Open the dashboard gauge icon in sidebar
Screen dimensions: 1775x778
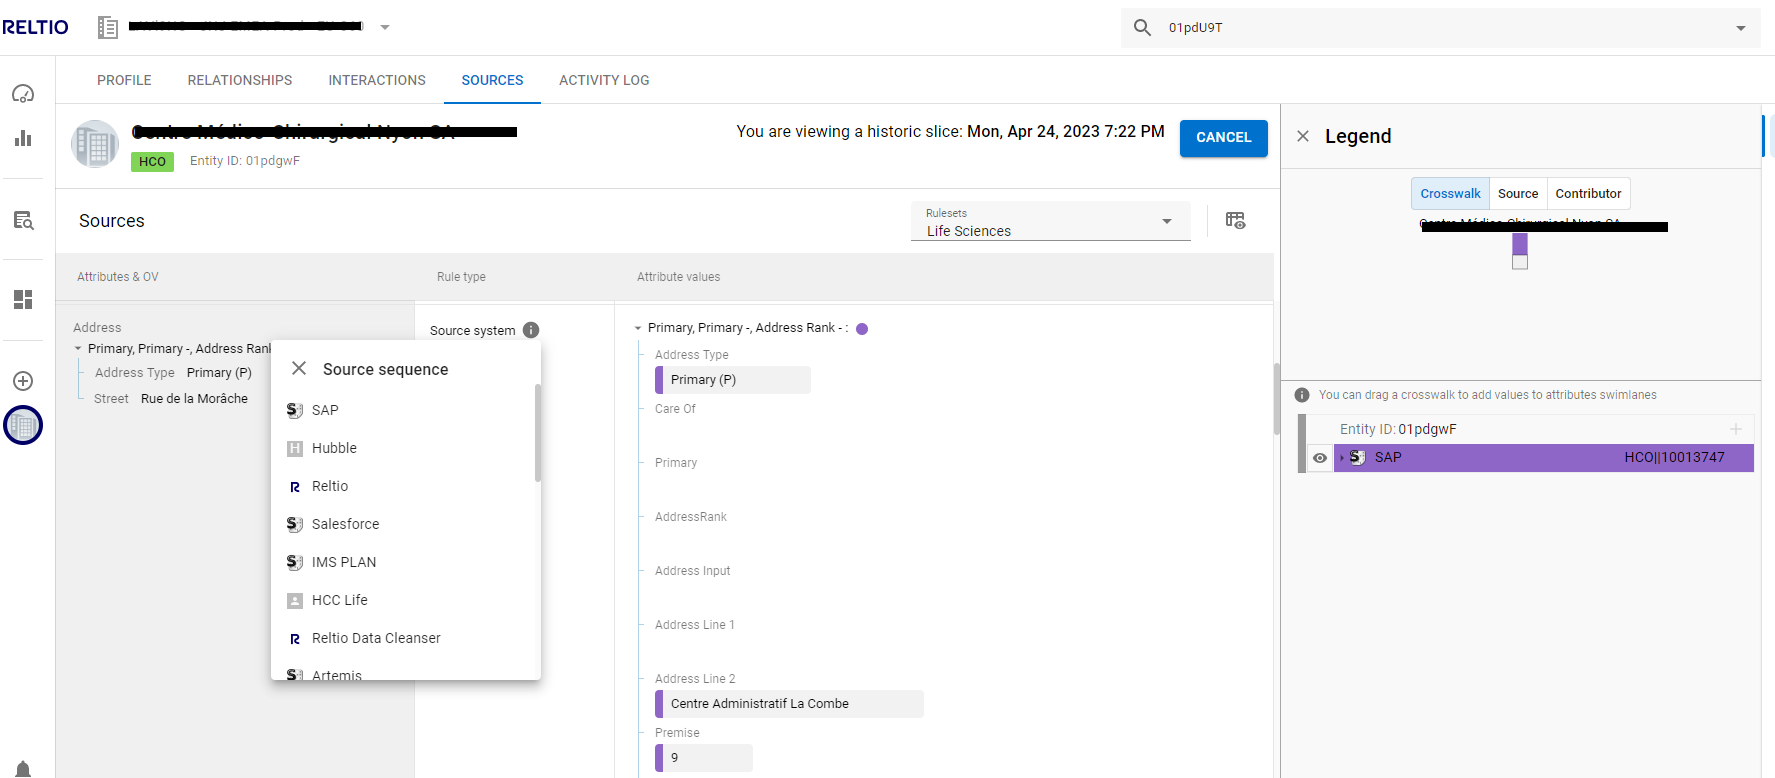point(23,94)
